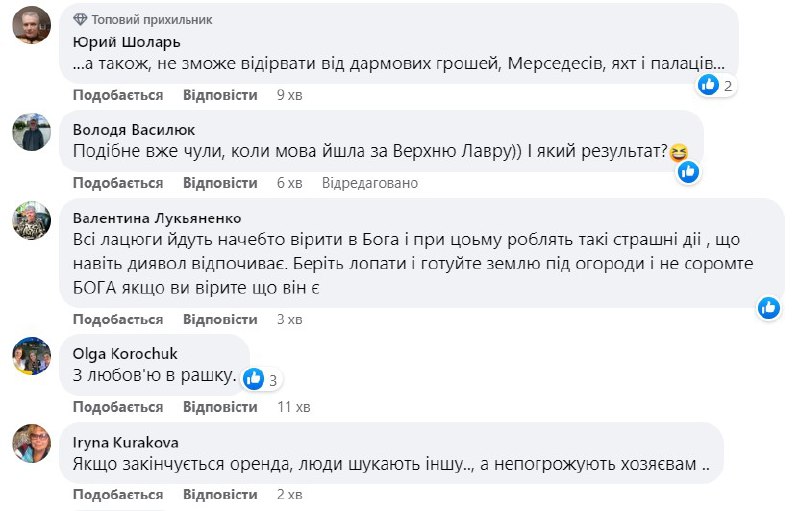The image size is (800, 511).
Task: Click like reaction icon on Юрий Шоларь's comment
Action: tap(709, 85)
